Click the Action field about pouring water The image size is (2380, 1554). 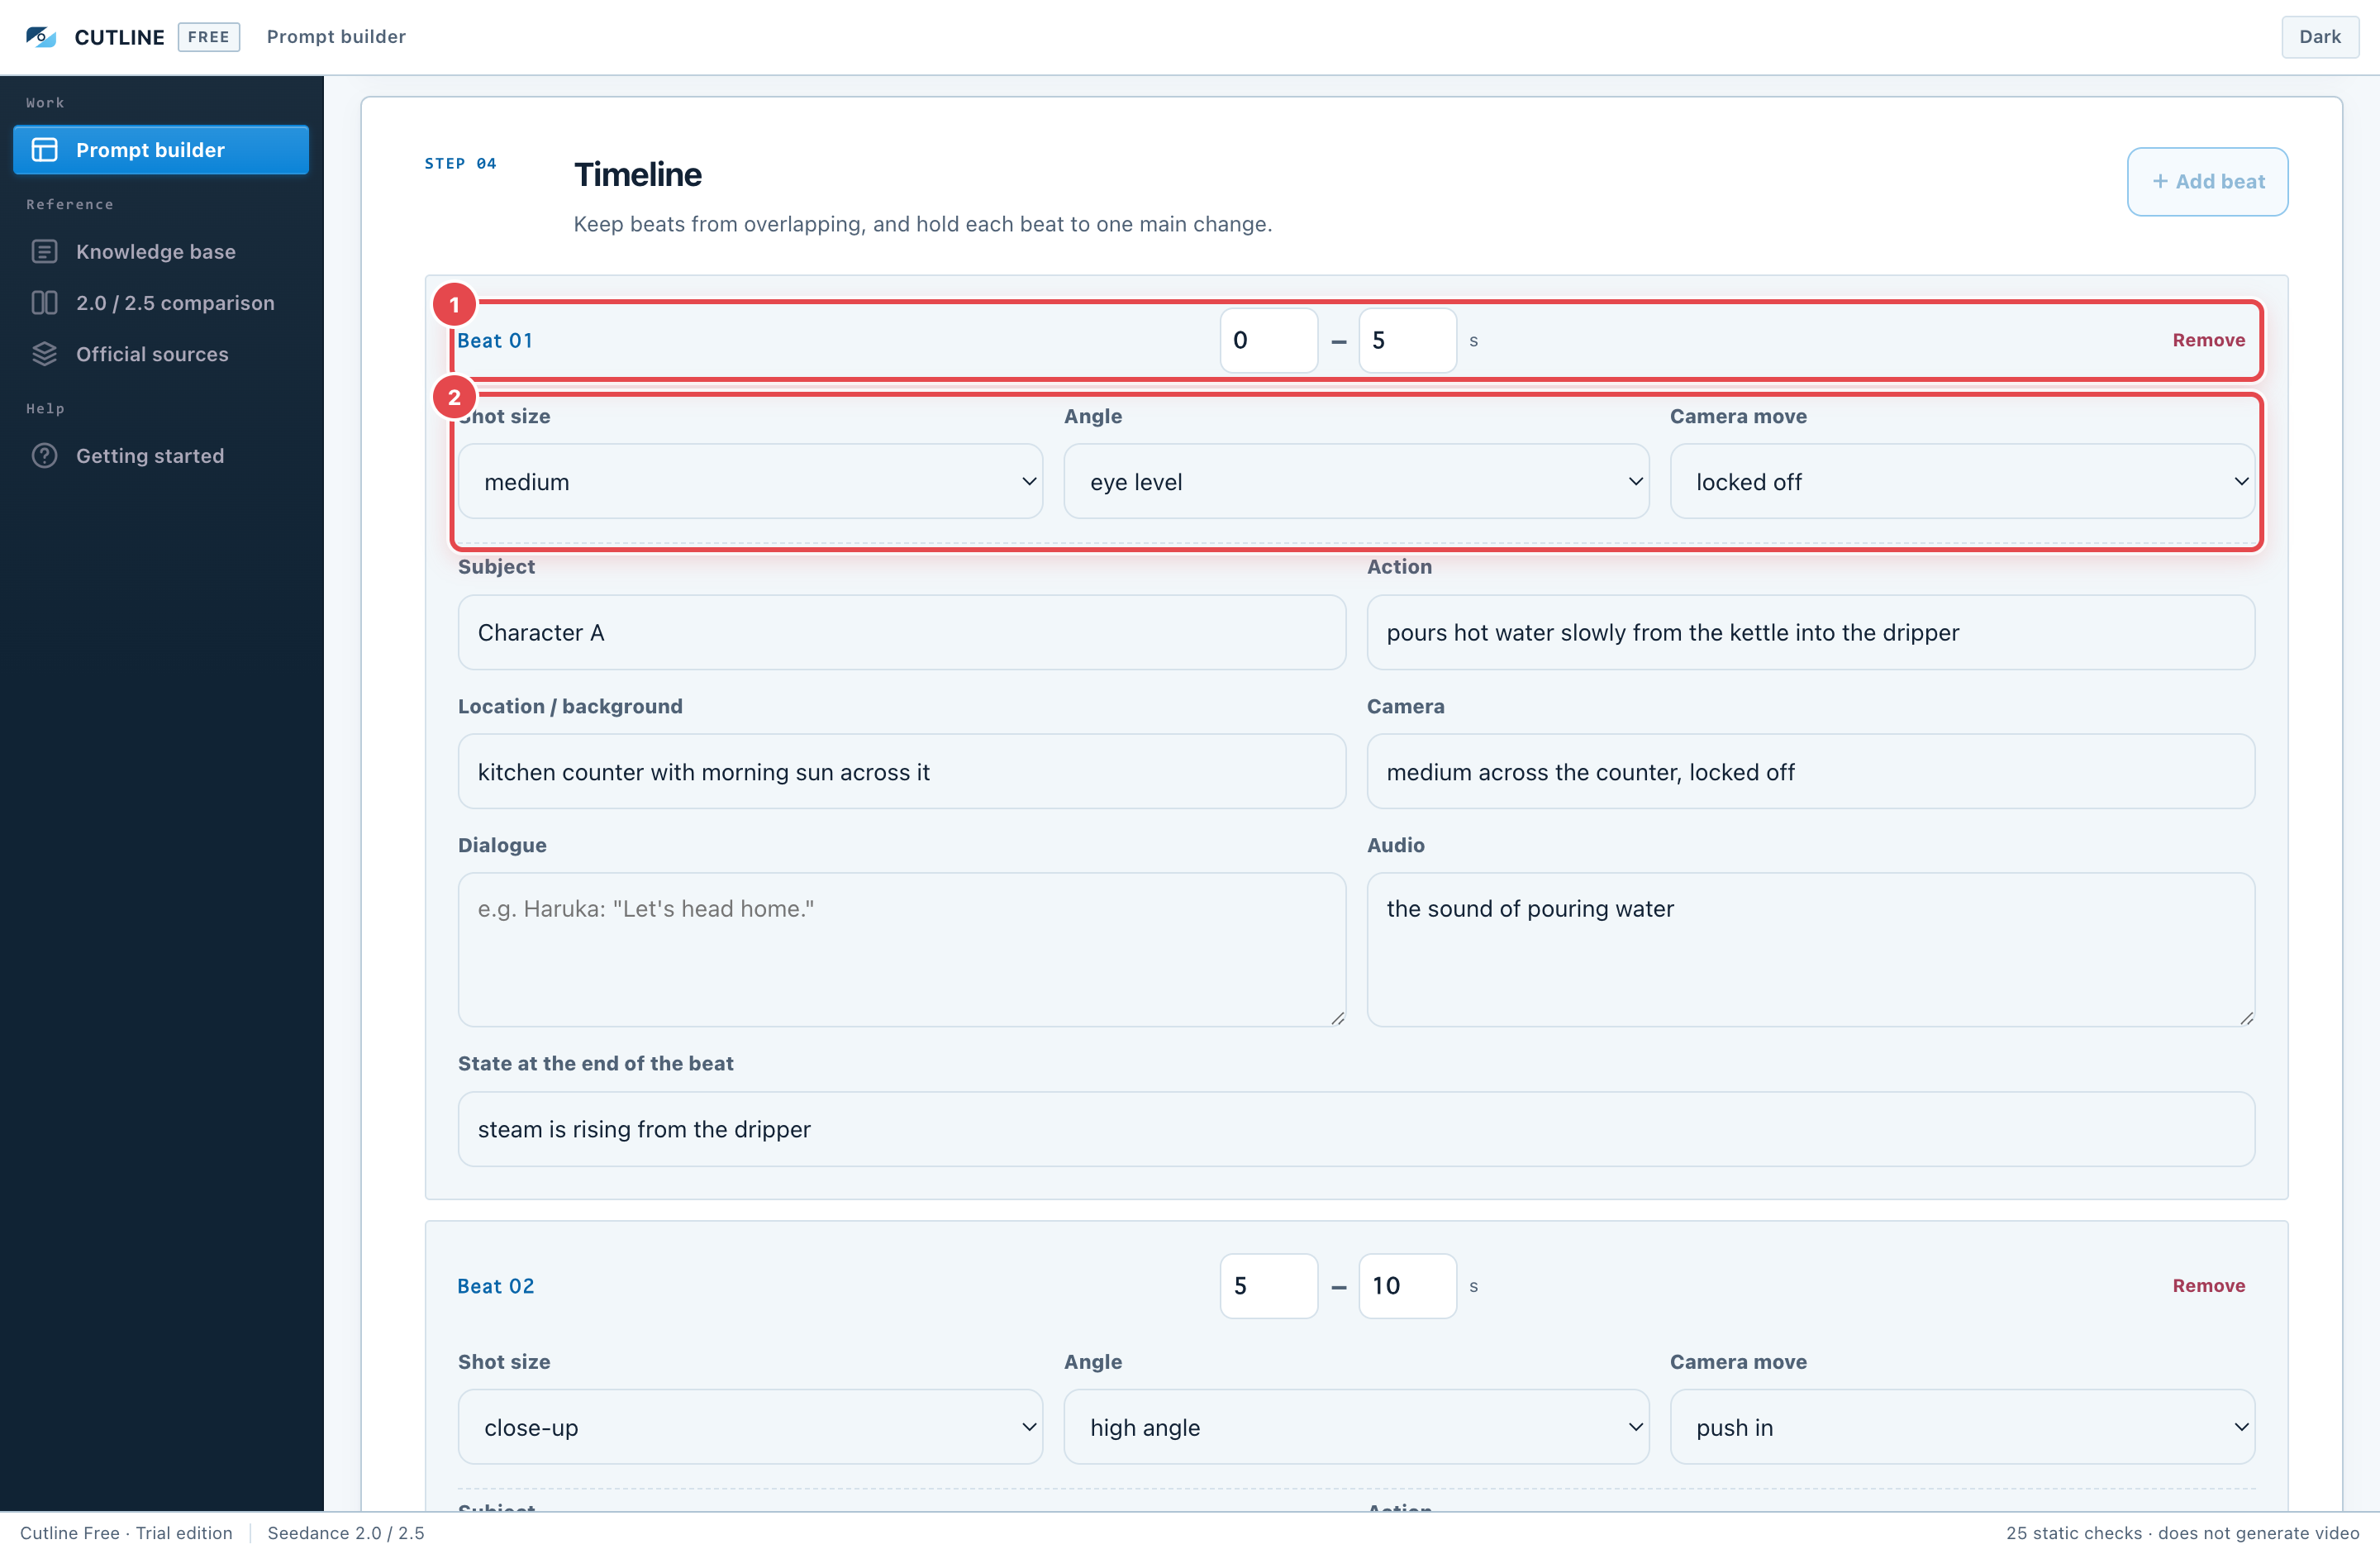1810,633
